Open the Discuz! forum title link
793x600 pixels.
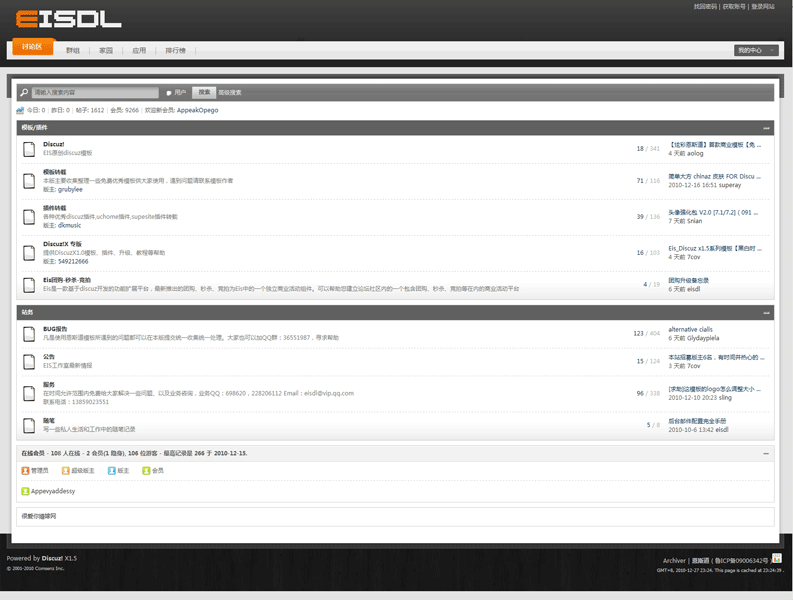[x=54, y=144]
